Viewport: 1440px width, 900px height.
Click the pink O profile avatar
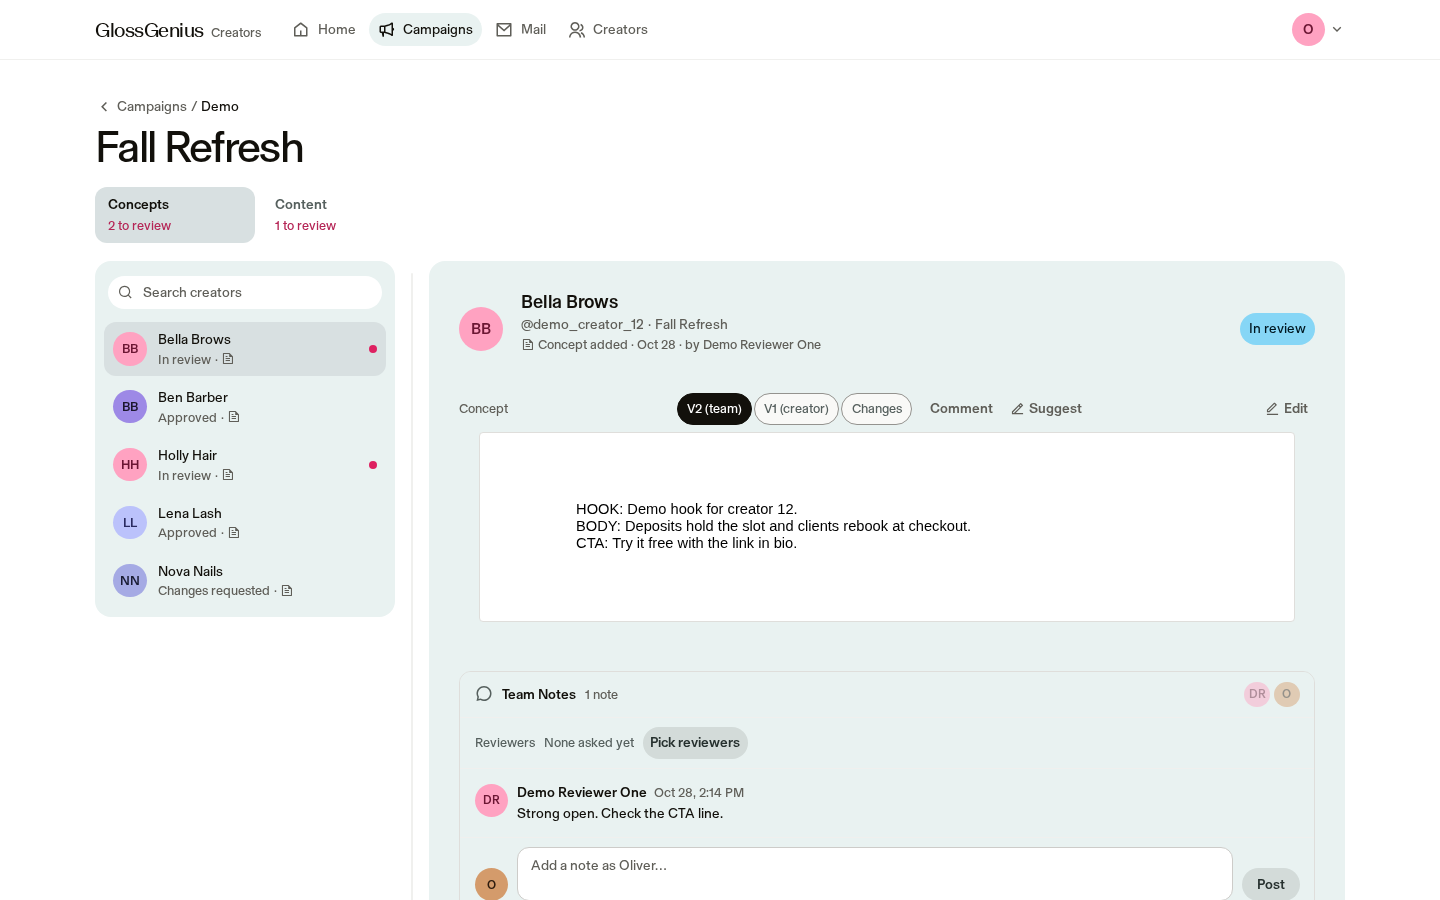click(1308, 30)
